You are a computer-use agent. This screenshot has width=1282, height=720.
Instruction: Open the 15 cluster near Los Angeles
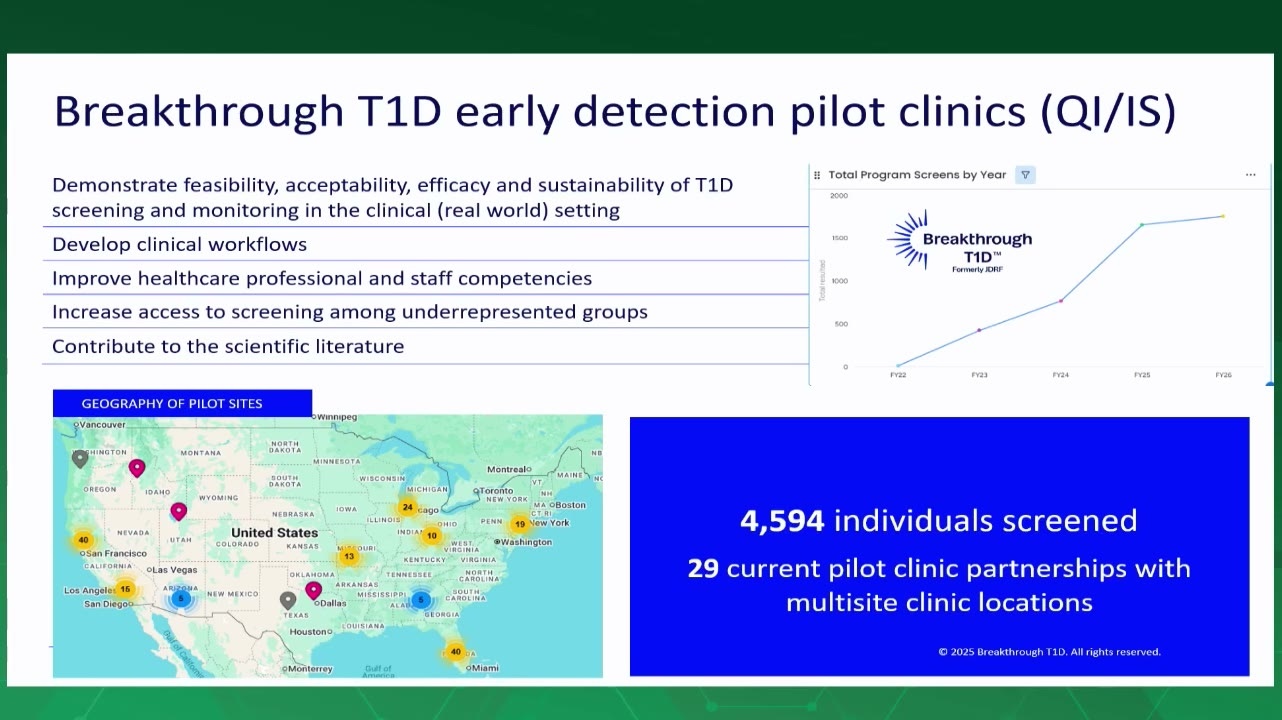coord(125,589)
